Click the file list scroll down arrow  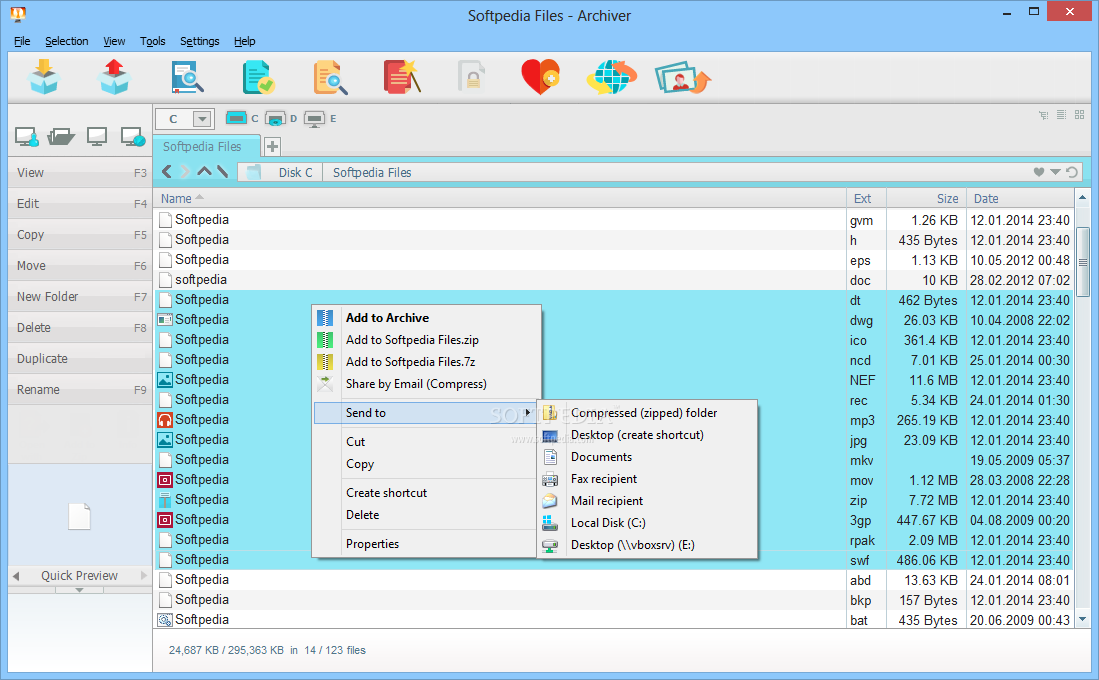[x=1083, y=619]
